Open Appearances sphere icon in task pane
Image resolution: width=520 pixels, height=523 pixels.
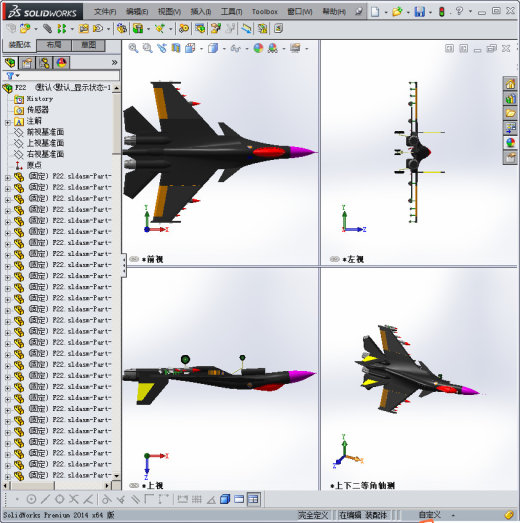[x=510, y=143]
